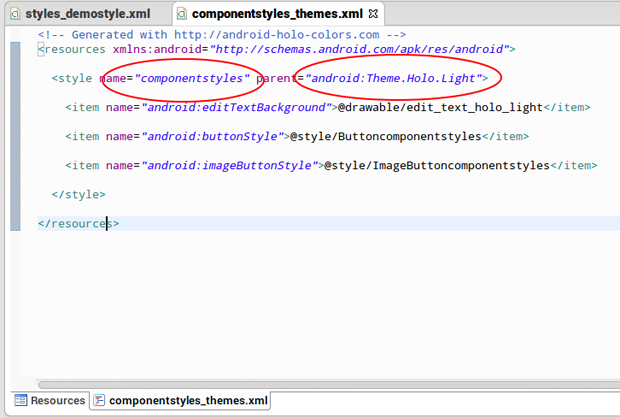Open the Resources bottom tab
This screenshot has height=418, width=620.
(49, 401)
